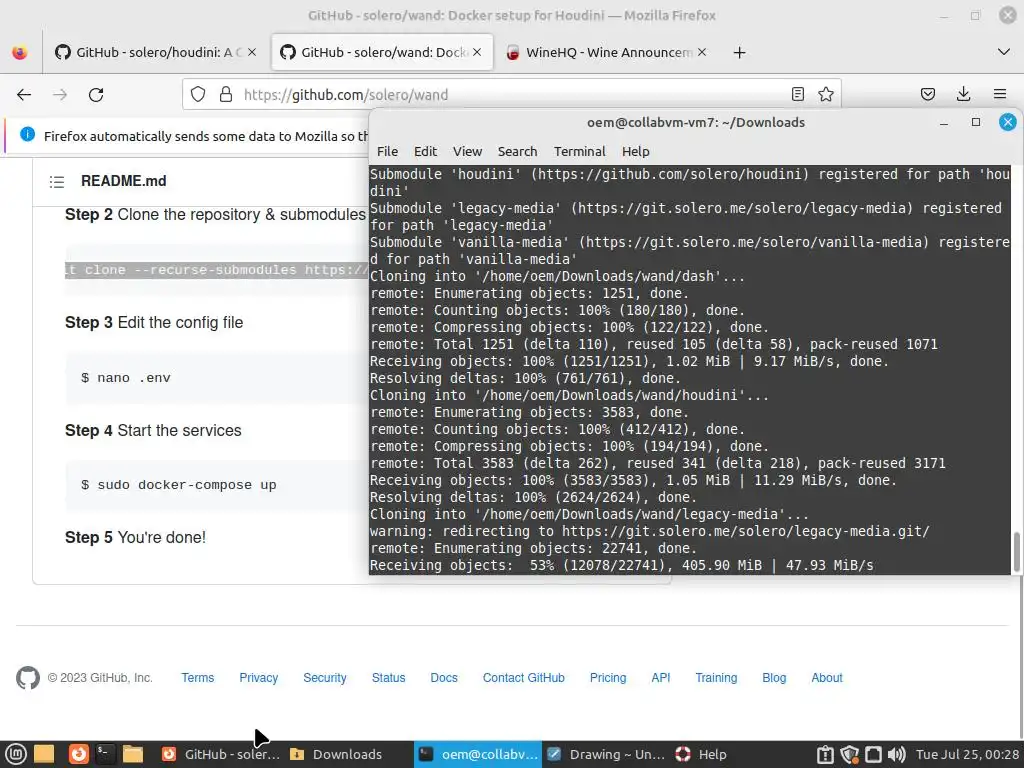Open the Firefox View icon in the tab bar

pyautogui.click(x=20, y=52)
